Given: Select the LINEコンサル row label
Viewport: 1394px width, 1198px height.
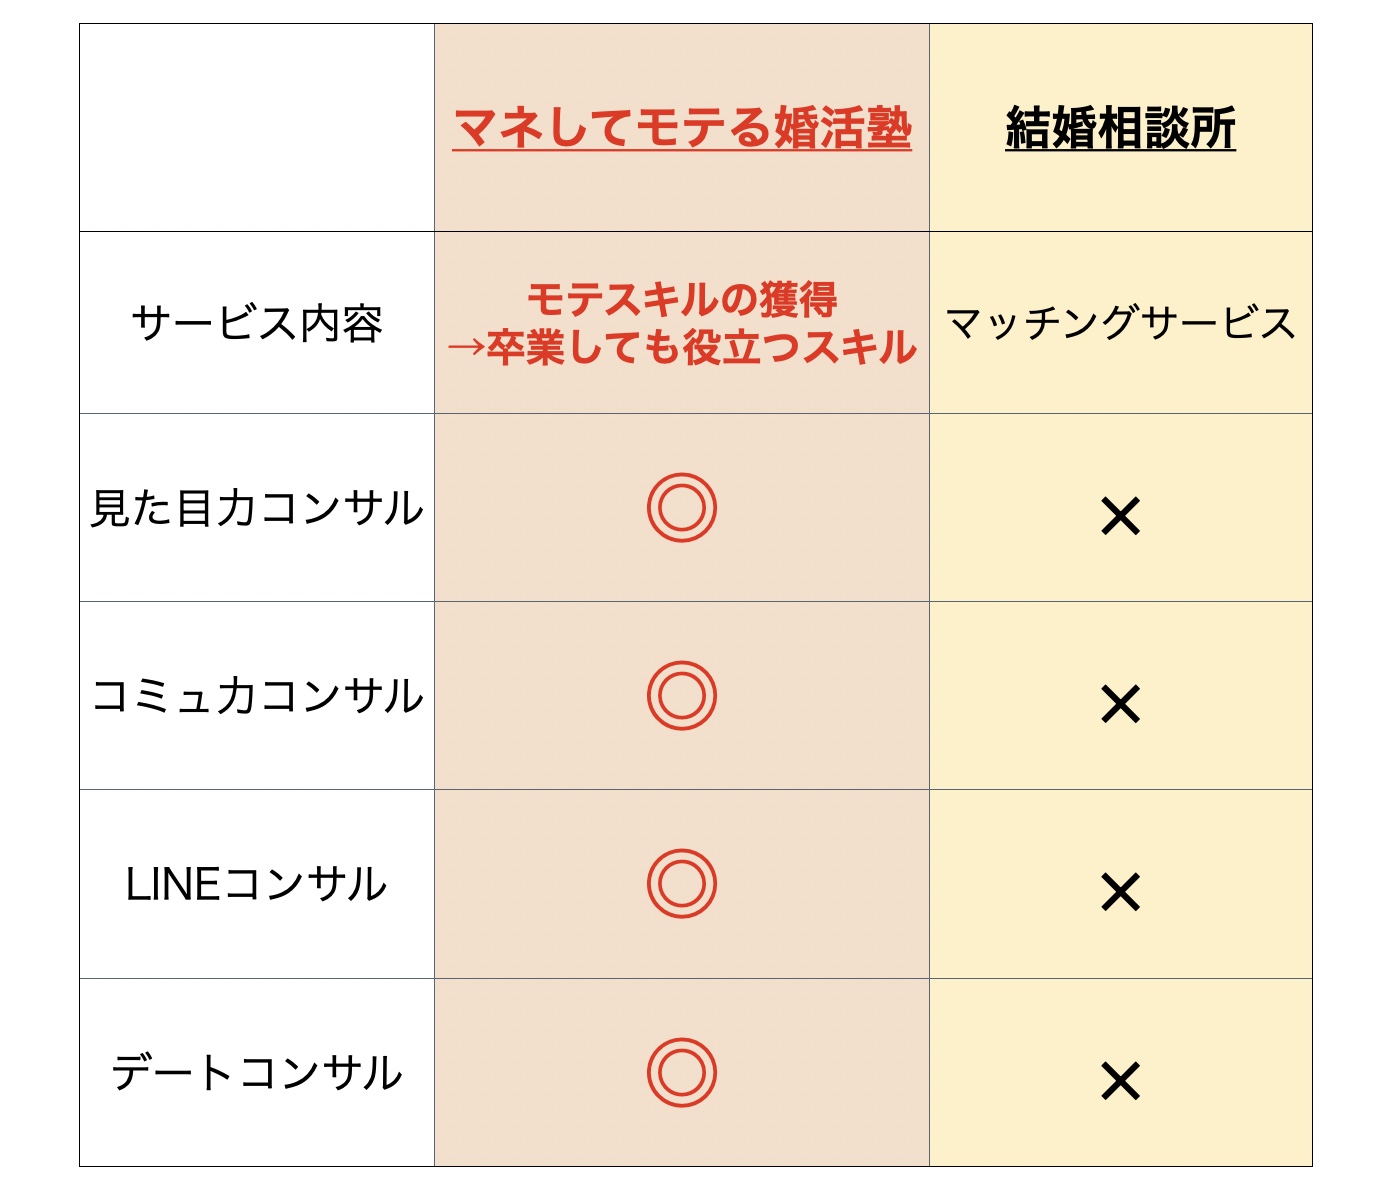Looking at the screenshot, I should point(257,884).
